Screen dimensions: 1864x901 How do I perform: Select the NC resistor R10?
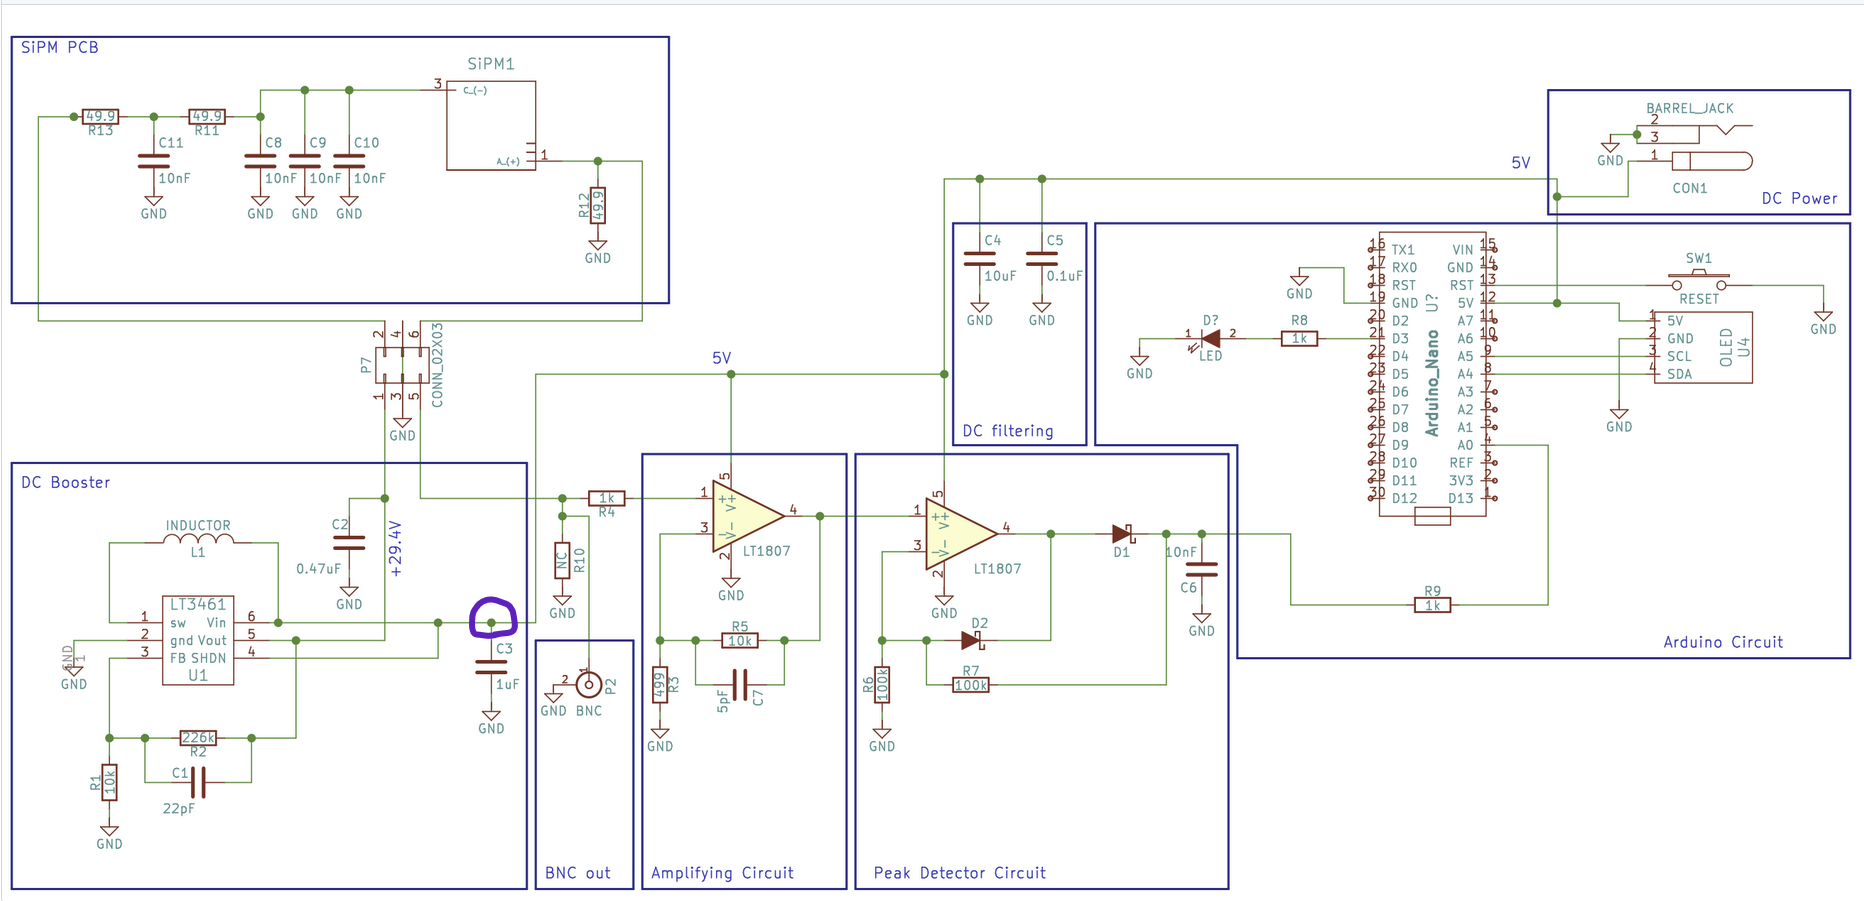pos(562,560)
